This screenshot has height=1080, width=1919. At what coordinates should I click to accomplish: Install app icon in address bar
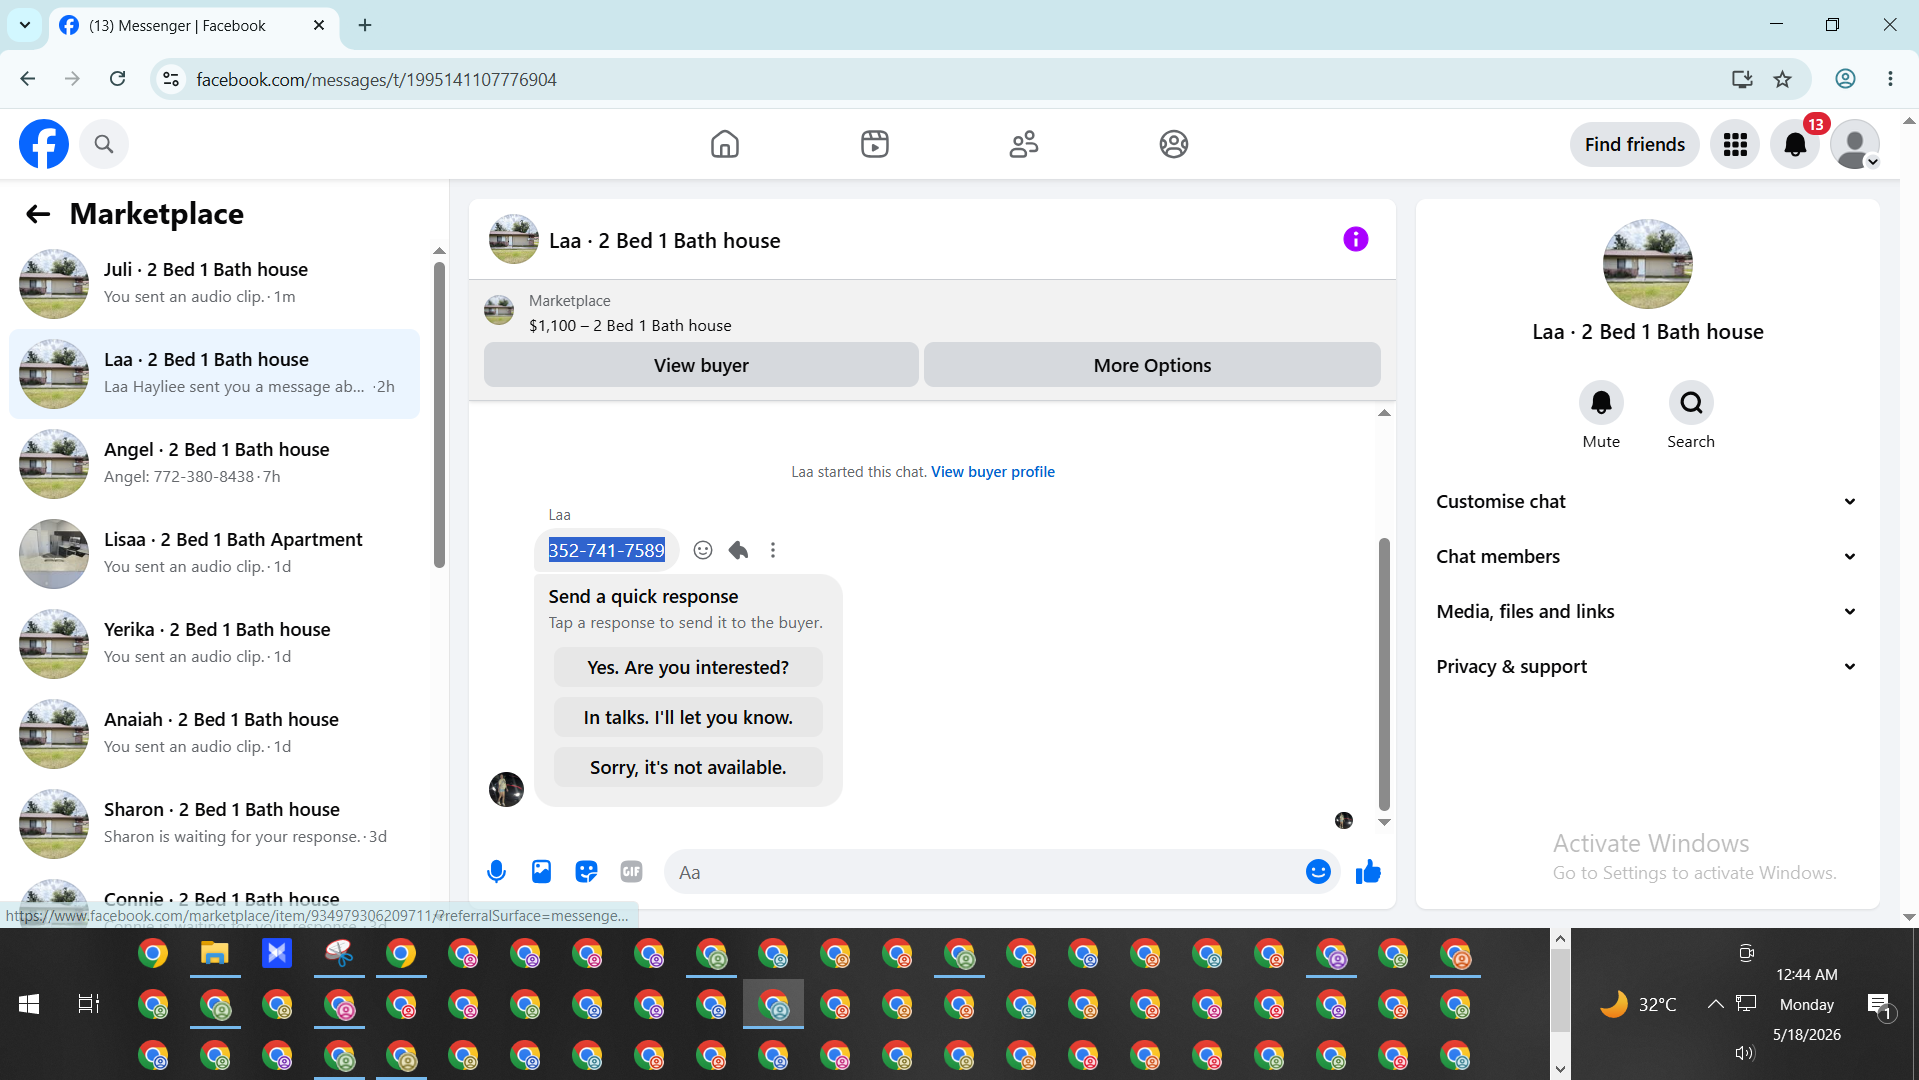click(x=1742, y=79)
